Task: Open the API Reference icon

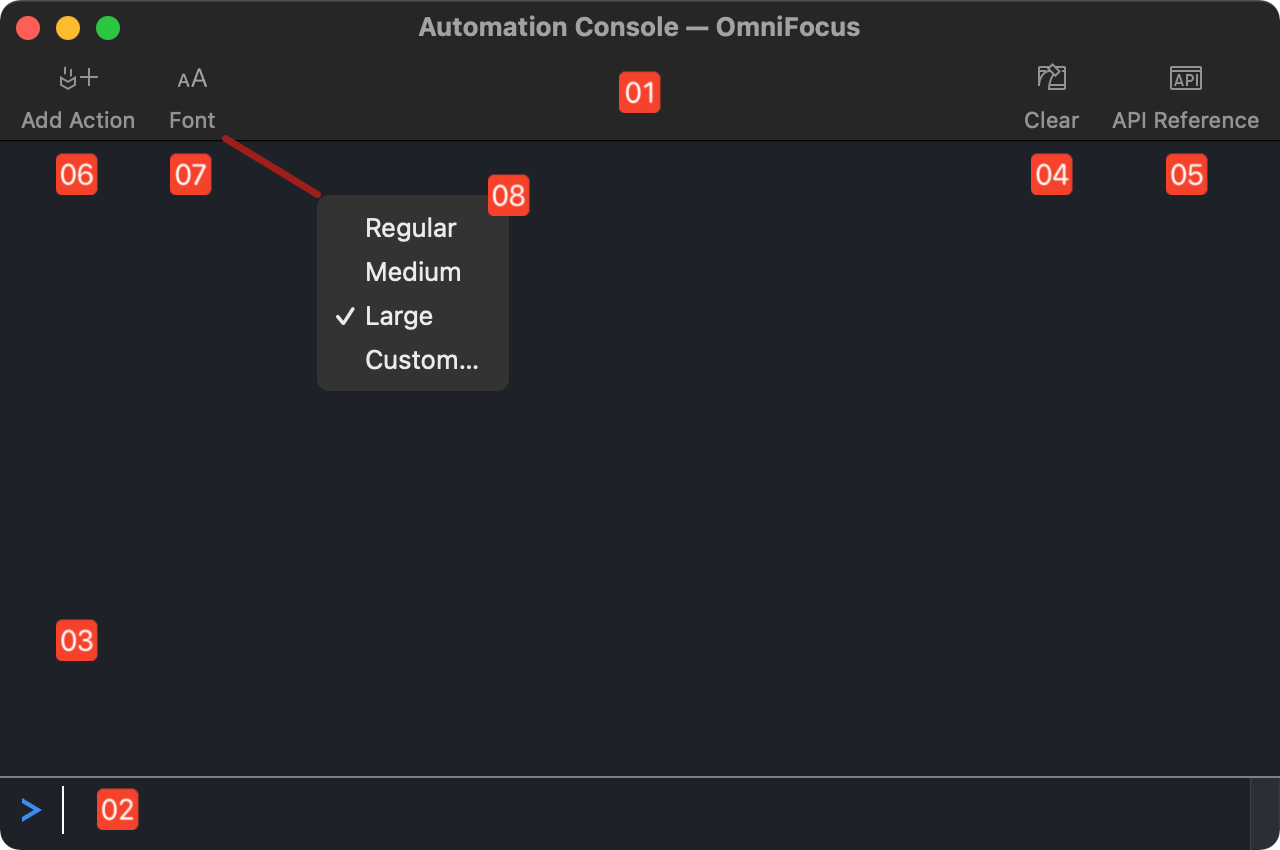Action: coord(1185,78)
